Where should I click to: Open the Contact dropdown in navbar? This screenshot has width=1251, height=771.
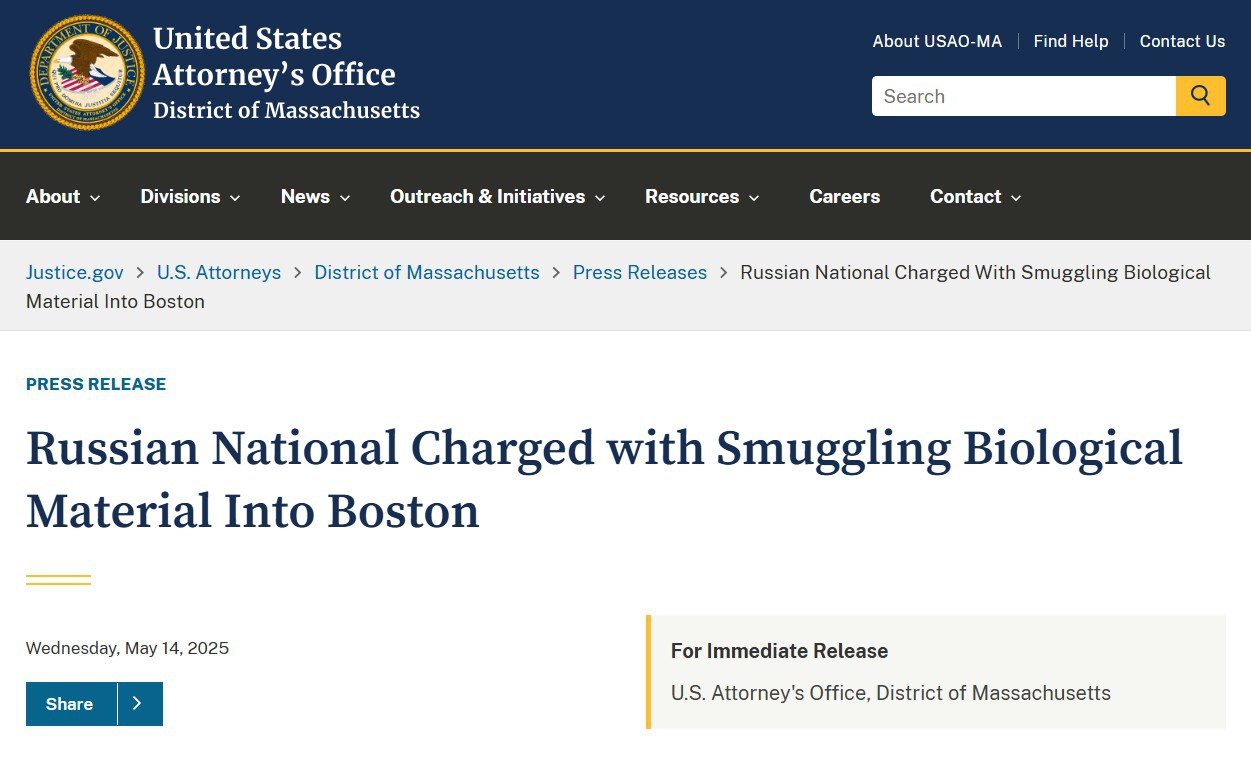pyautogui.click(x=975, y=197)
